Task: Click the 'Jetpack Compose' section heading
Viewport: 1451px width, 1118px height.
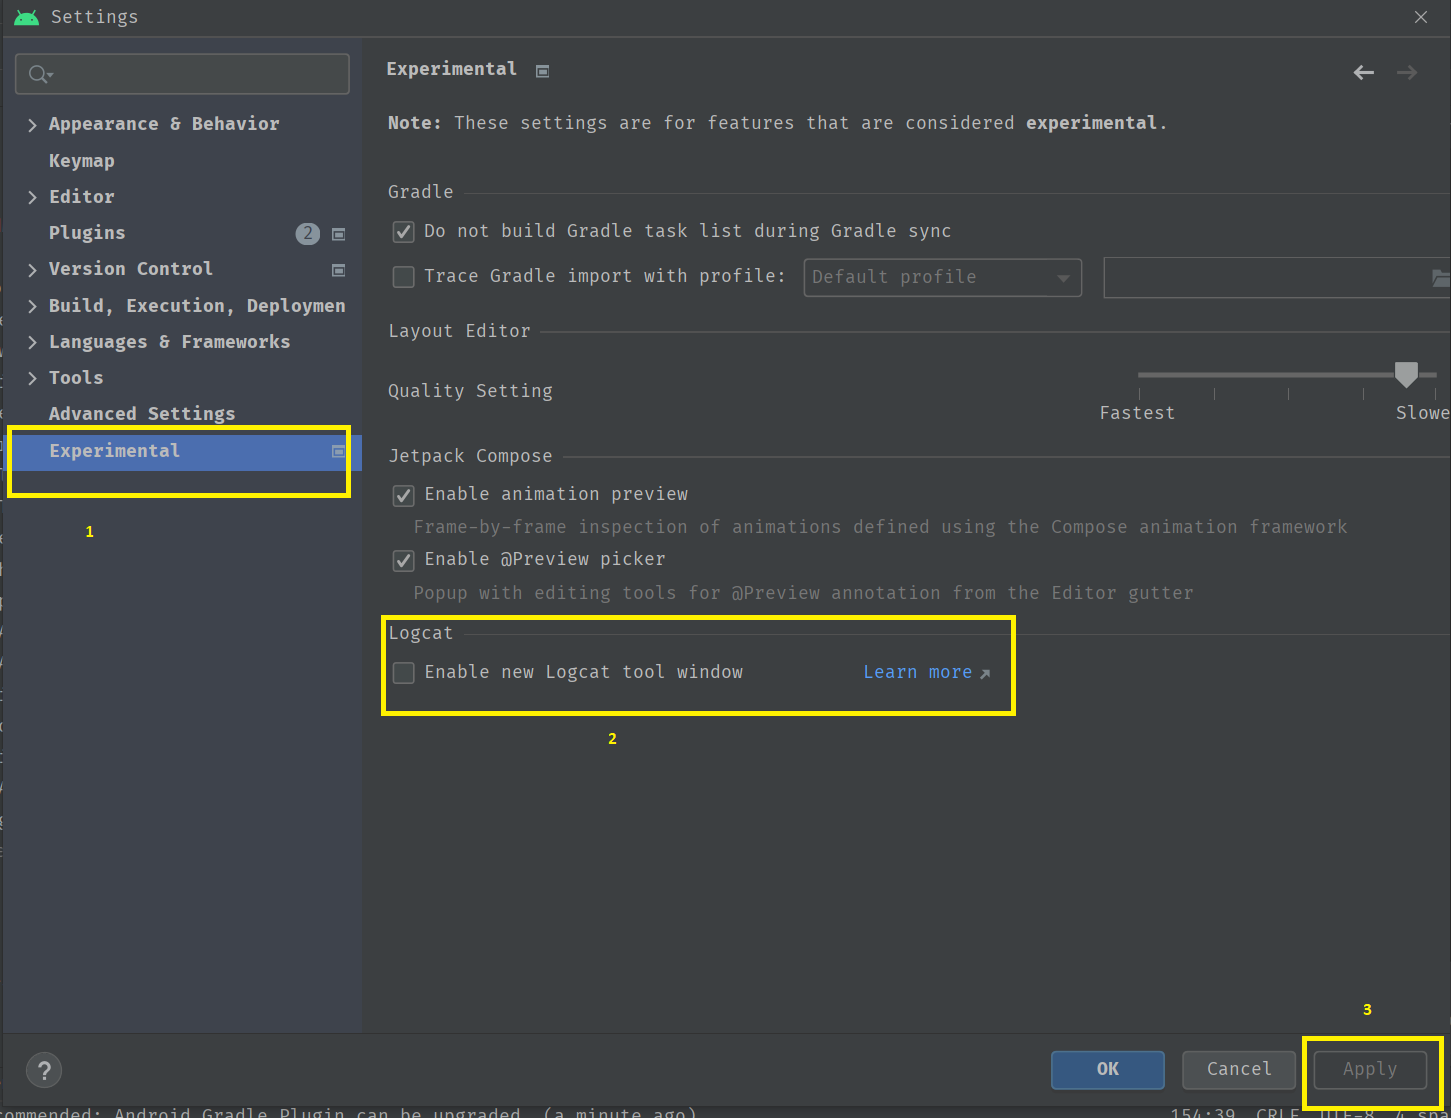Action: [470, 456]
